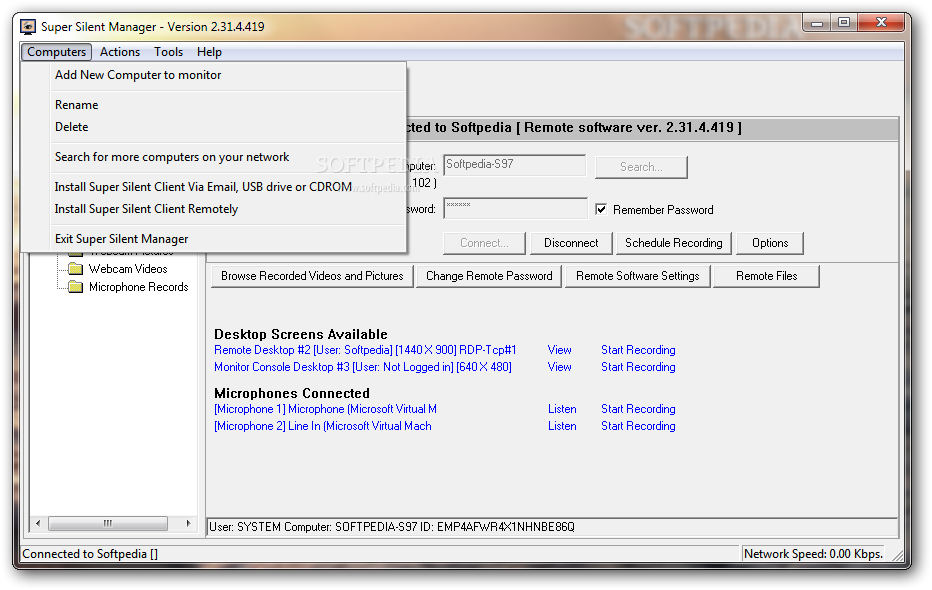Open the Help menu
The width and height of the screenshot is (932, 590).
[x=209, y=52]
